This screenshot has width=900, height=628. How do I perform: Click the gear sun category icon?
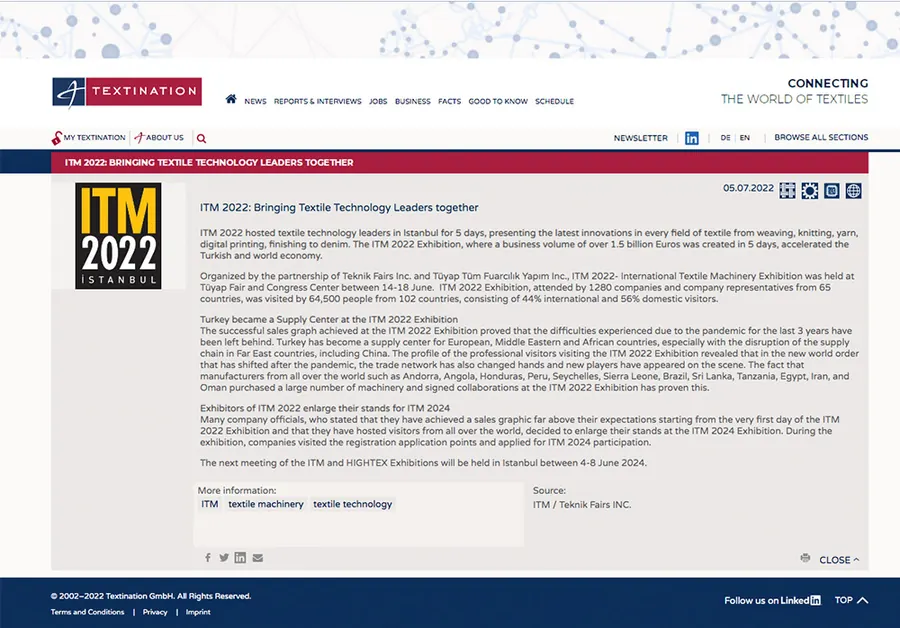point(810,191)
